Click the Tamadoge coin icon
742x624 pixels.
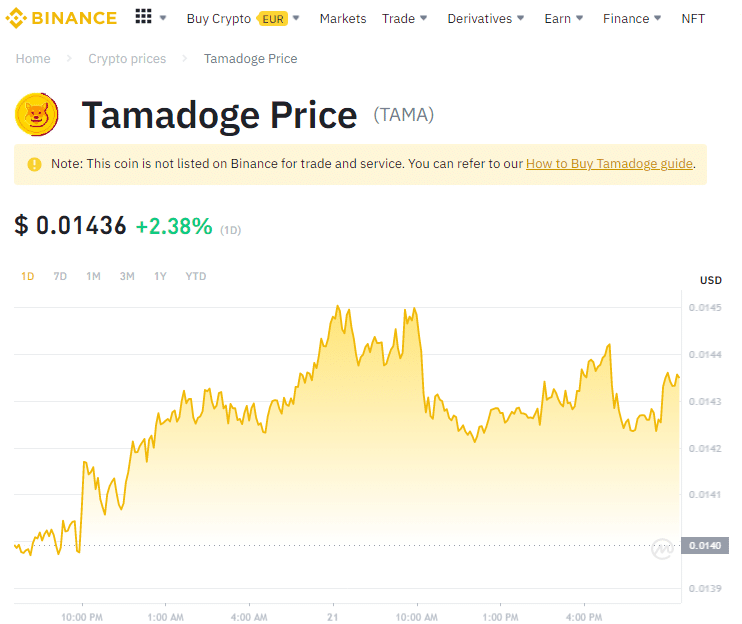[36, 114]
